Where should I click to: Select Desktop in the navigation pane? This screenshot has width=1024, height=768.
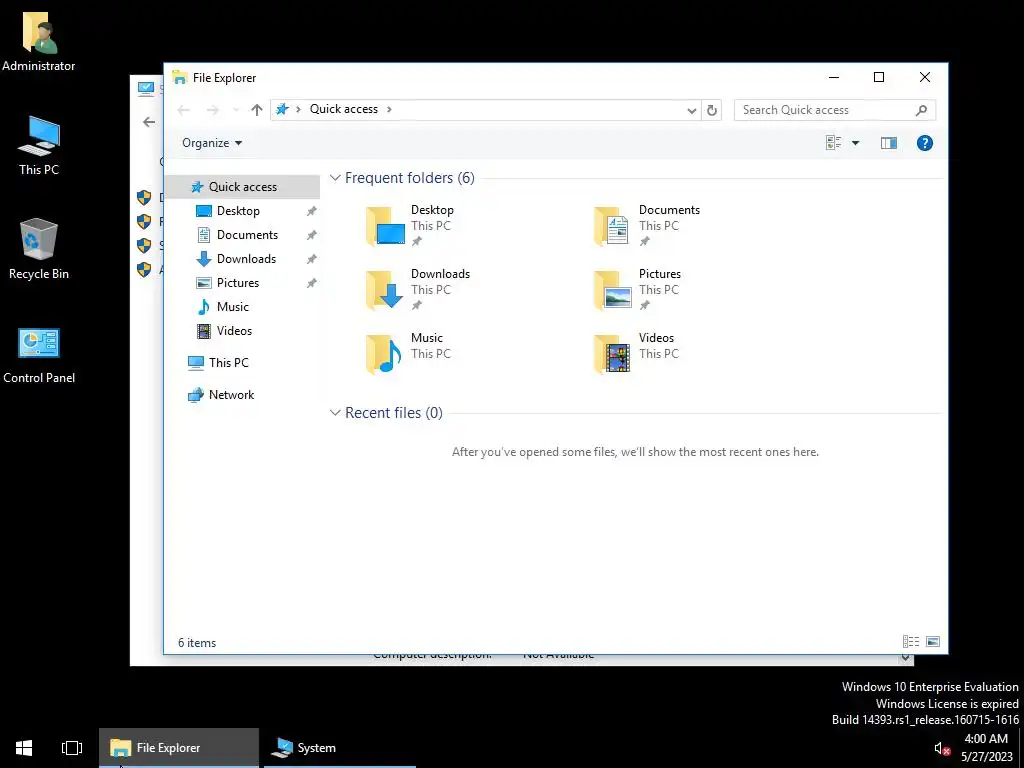coord(238,211)
